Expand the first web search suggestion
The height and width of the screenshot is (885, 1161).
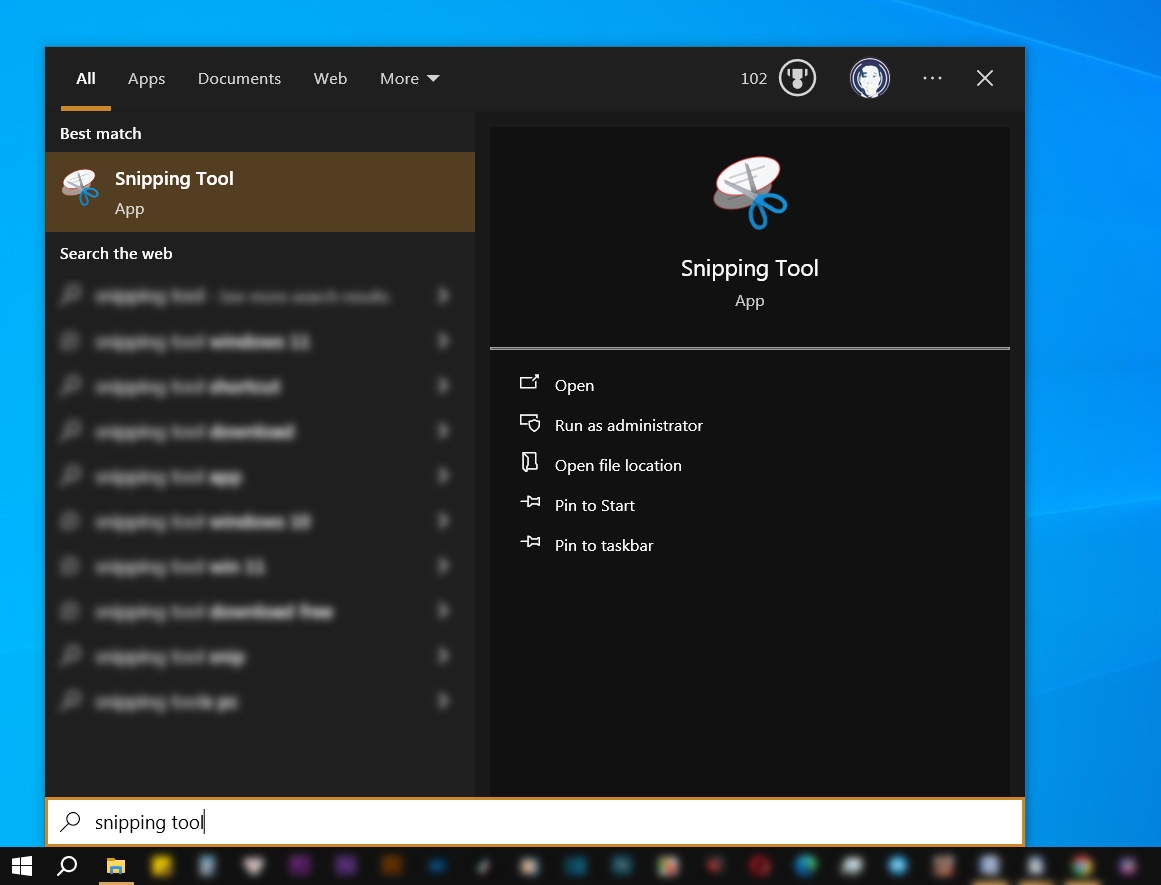pos(444,296)
